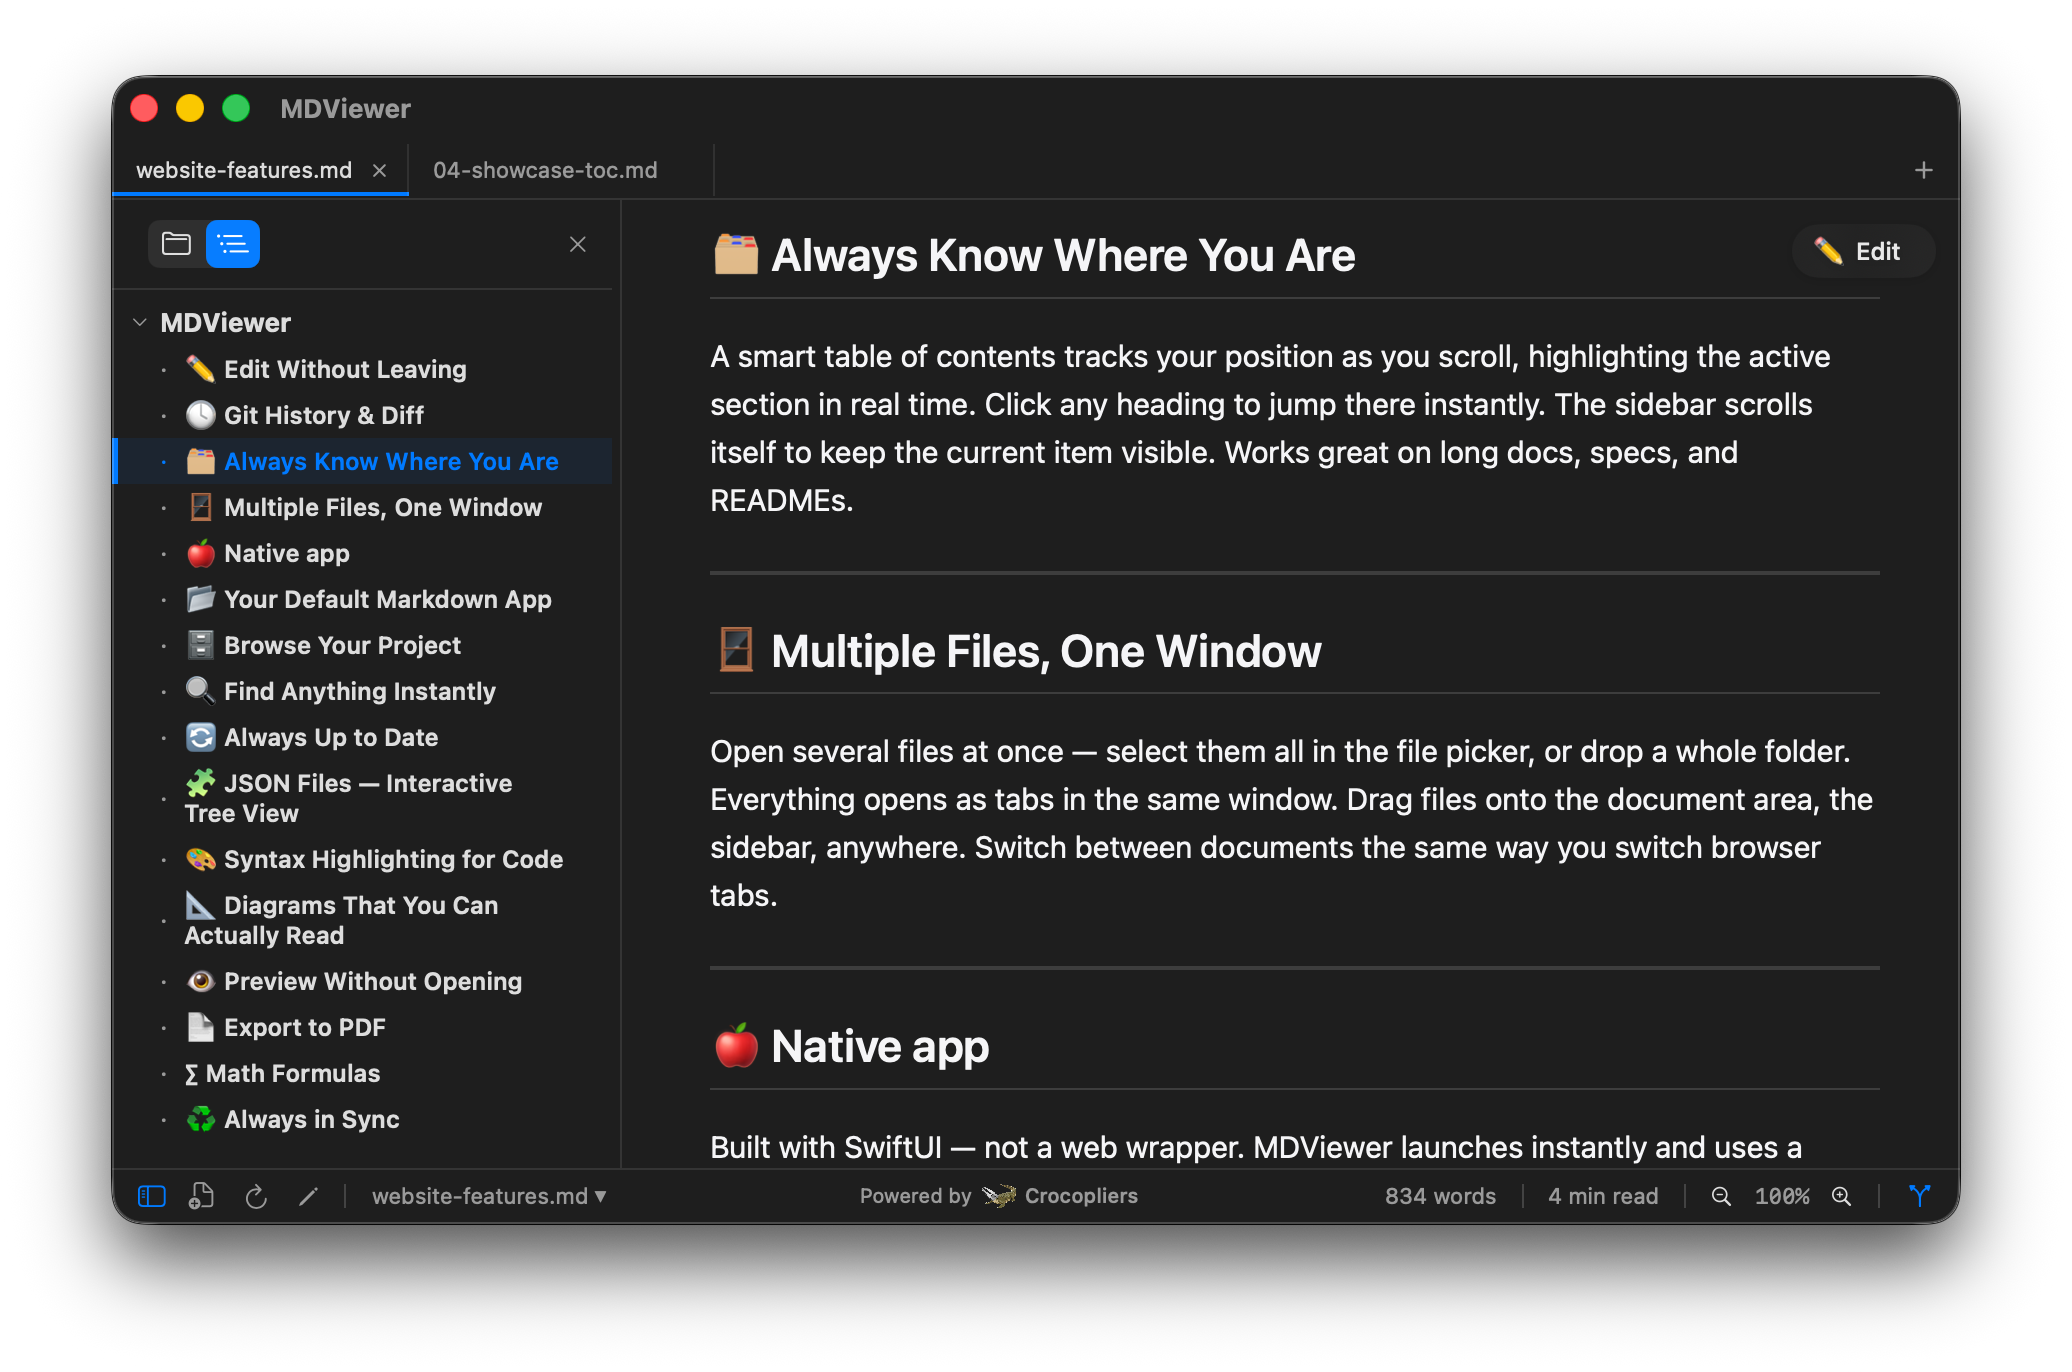Open the website-features.md tab
This screenshot has width=2072, height=1372.
[x=244, y=170]
